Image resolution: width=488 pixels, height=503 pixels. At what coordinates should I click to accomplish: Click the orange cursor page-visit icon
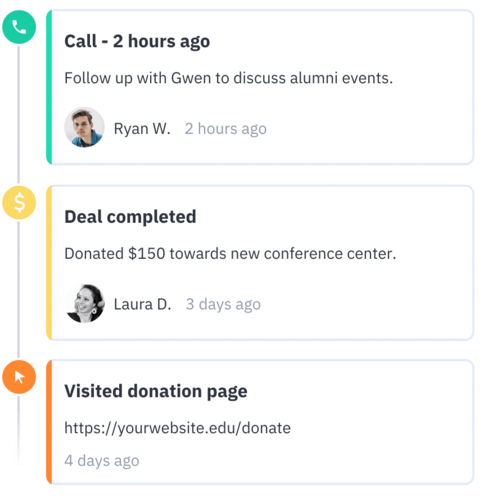pyautogui.click(x=19, y=377)
